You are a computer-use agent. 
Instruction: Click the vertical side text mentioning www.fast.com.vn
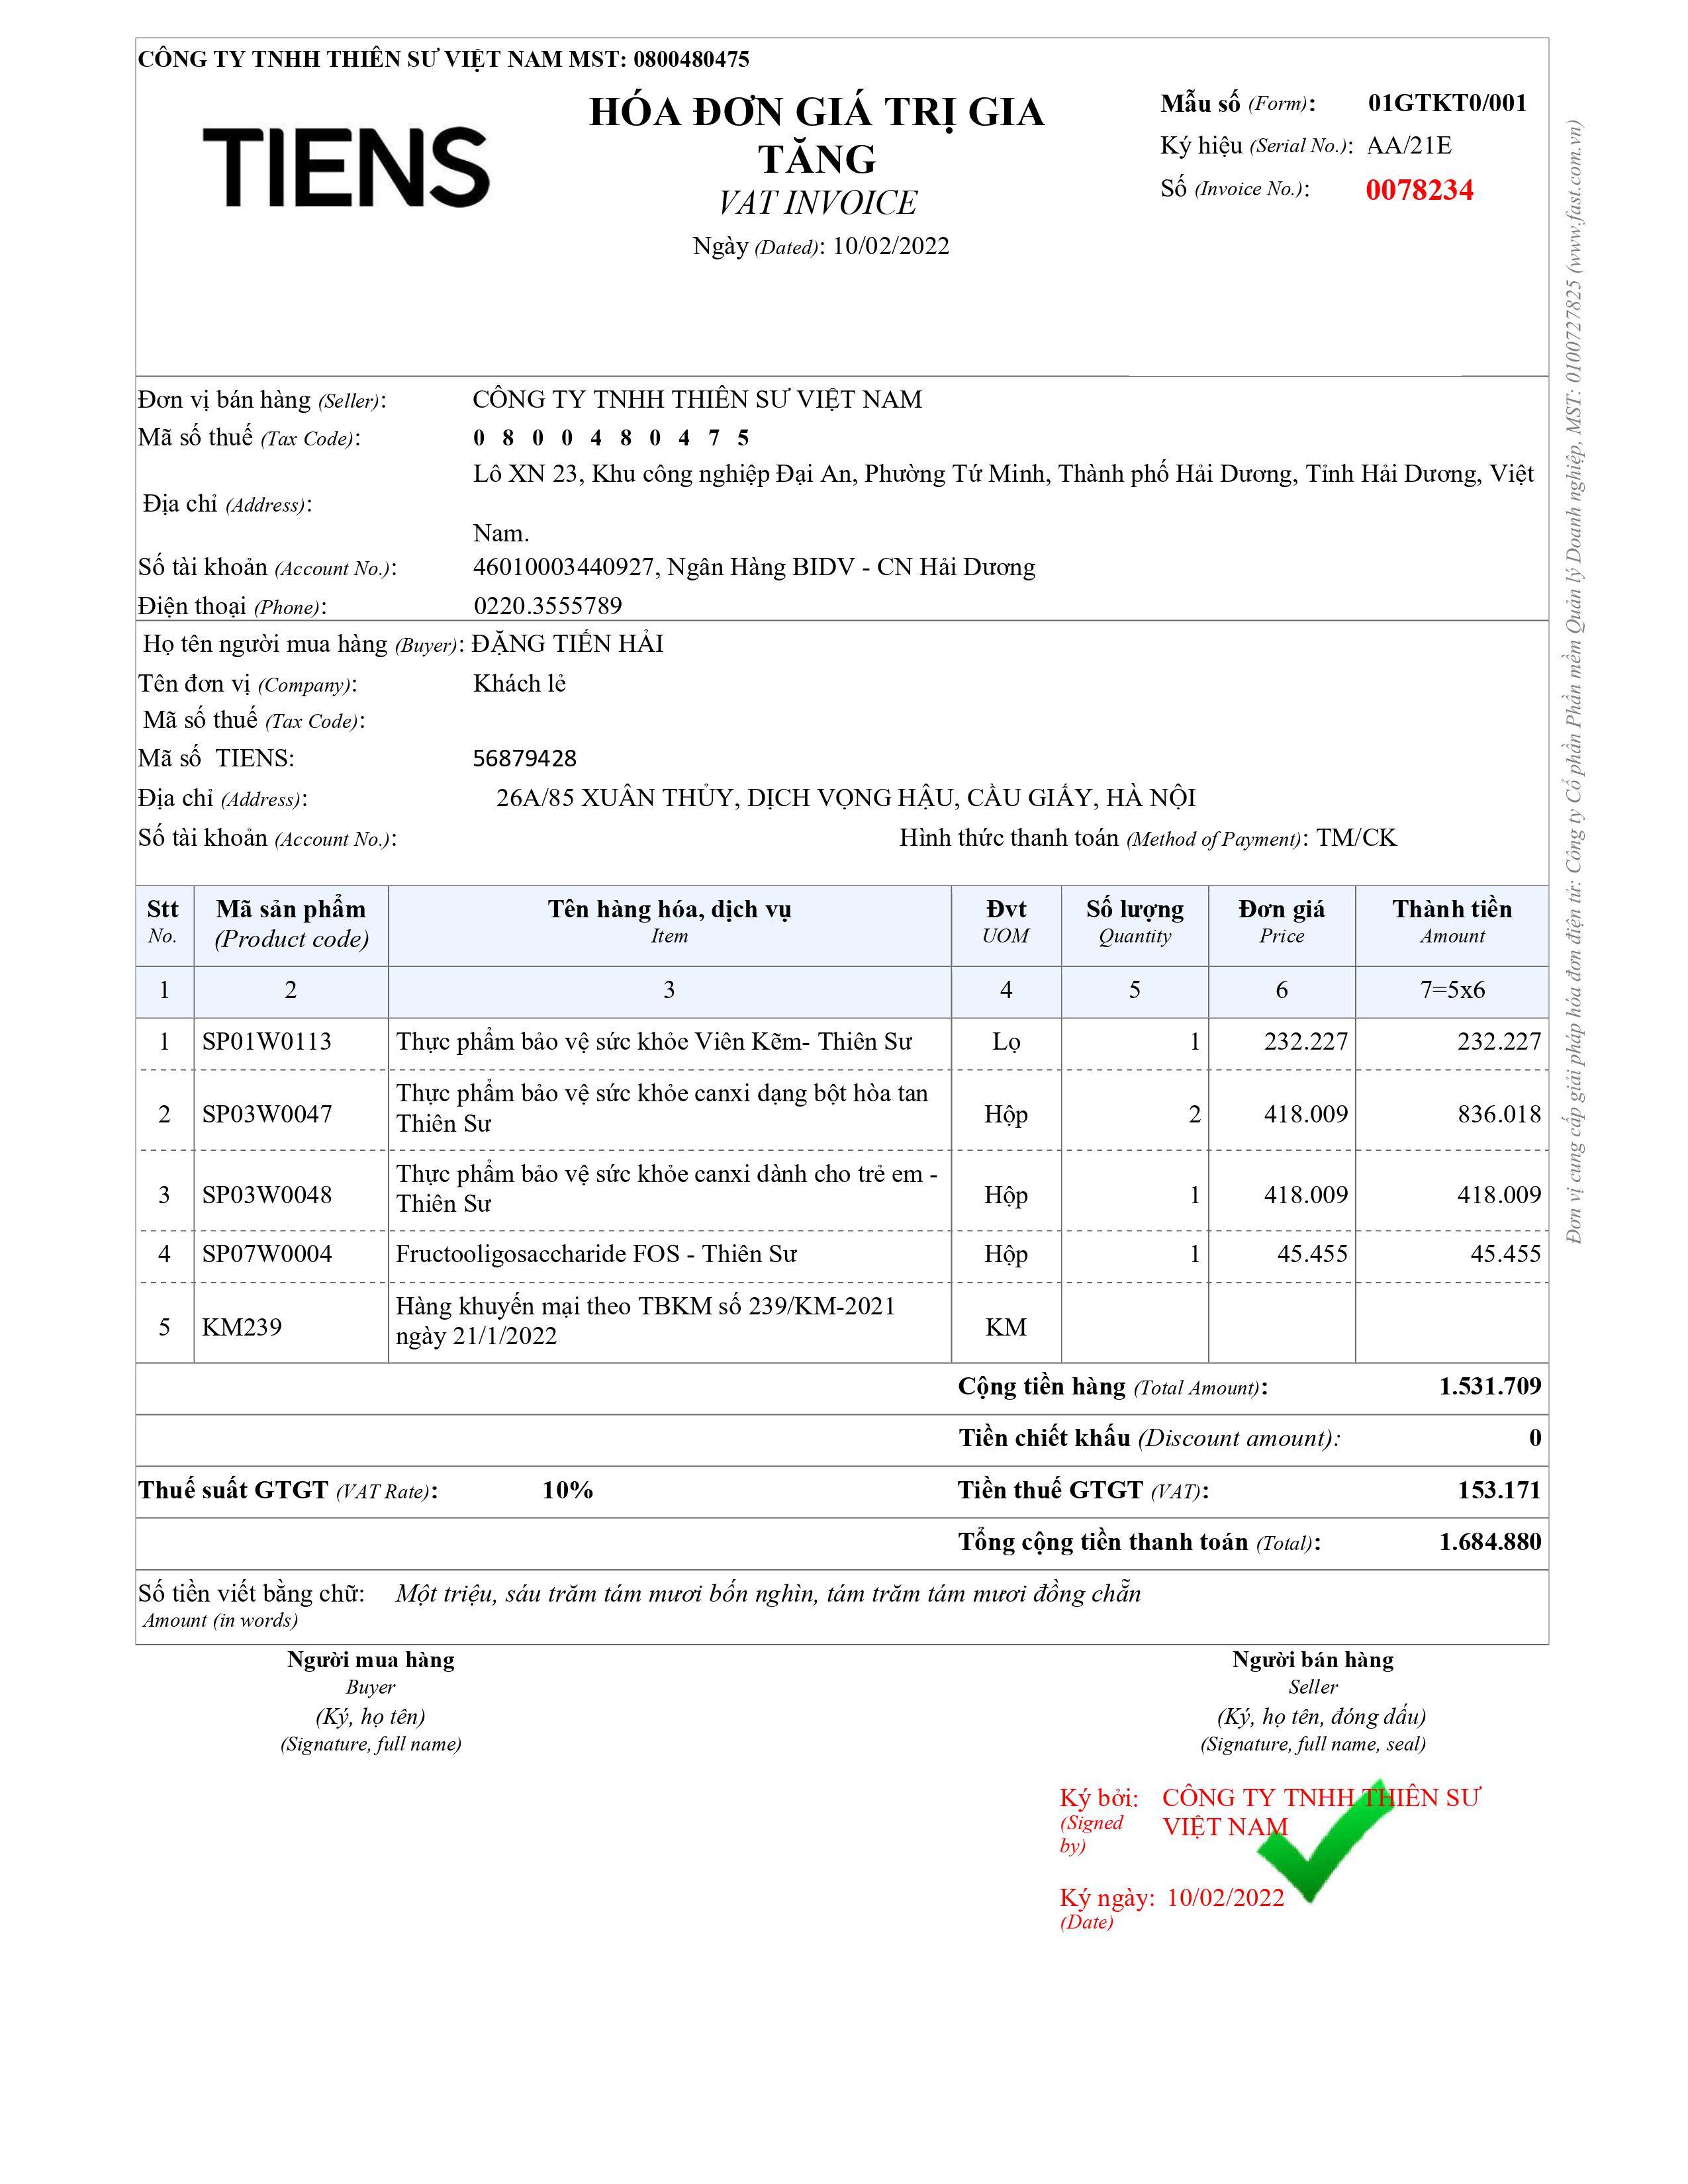coord(1575,682)
